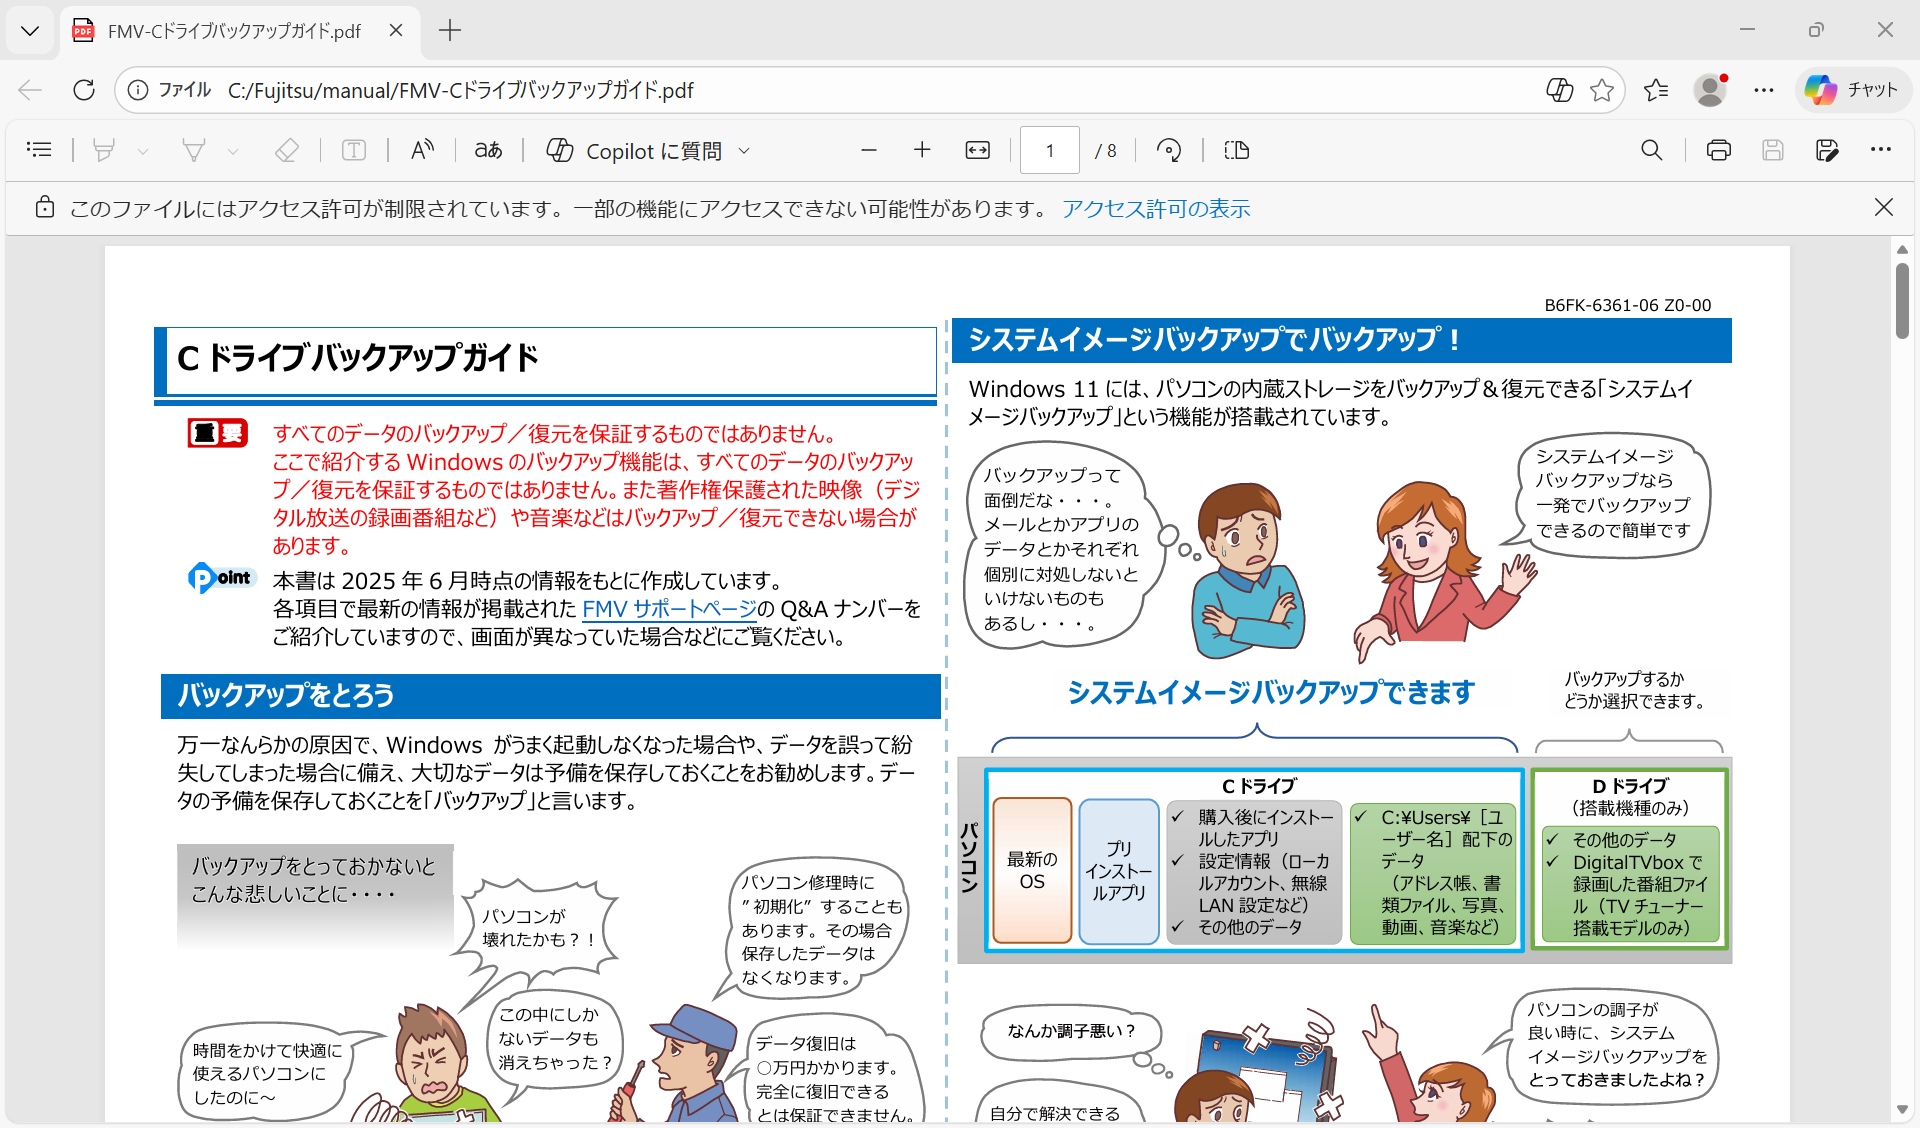
Task: Click the rotate page icon
Action: 1168,150
